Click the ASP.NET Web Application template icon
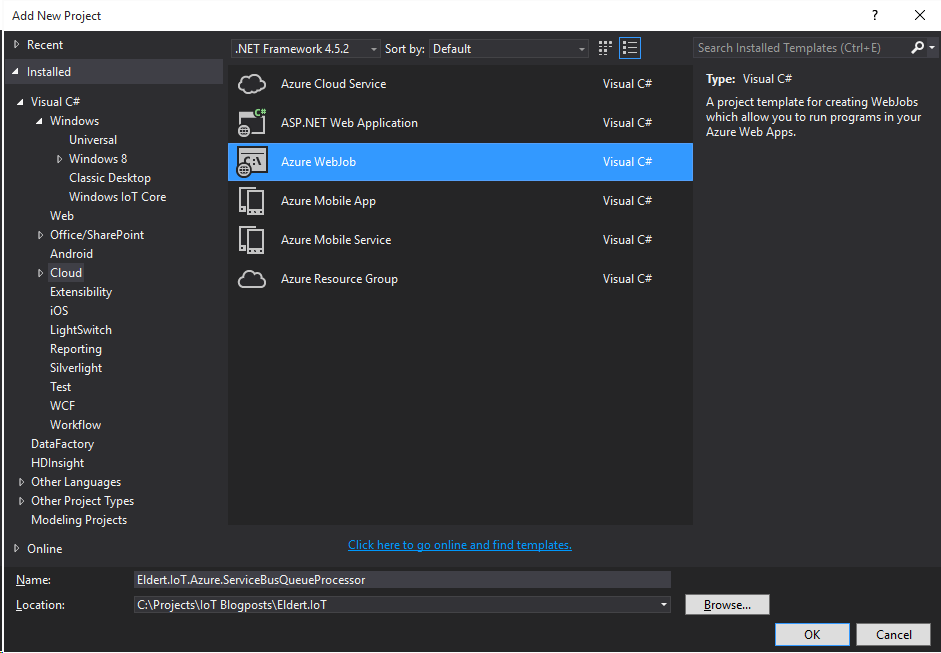Image resolution: width=941 pixels, height=653 pixels. [252, 123]
